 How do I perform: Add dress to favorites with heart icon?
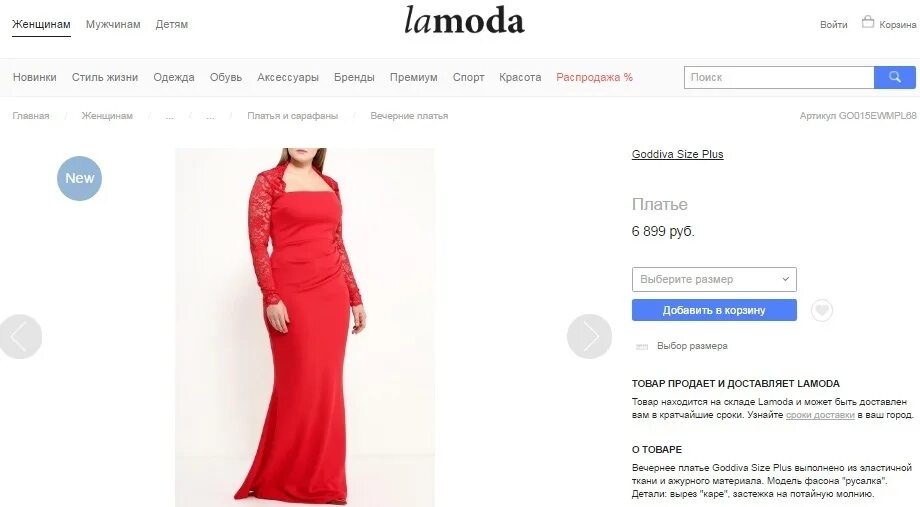click(821, 310)
